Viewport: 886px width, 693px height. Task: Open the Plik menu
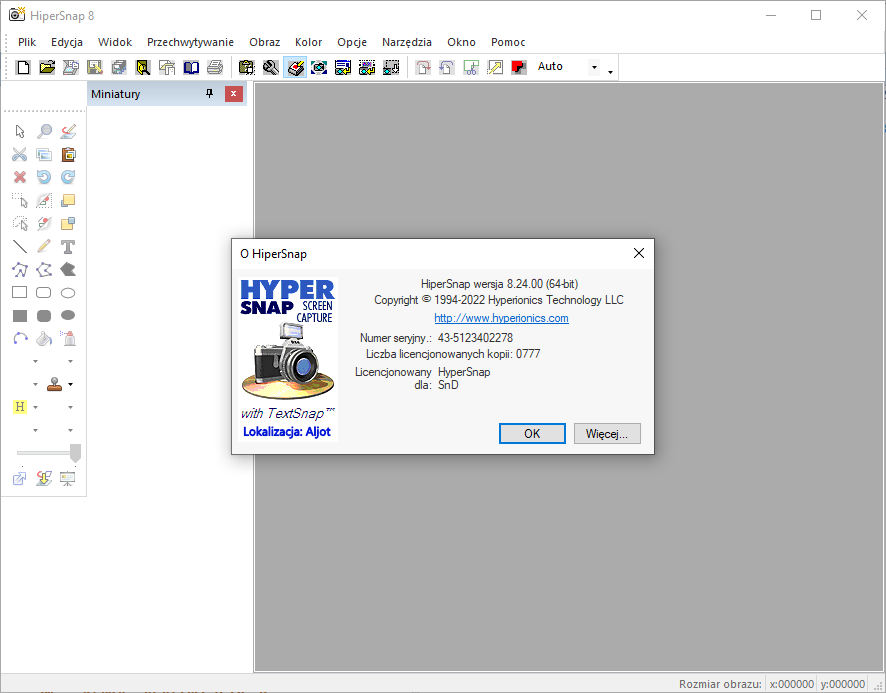tap(27, 42)
